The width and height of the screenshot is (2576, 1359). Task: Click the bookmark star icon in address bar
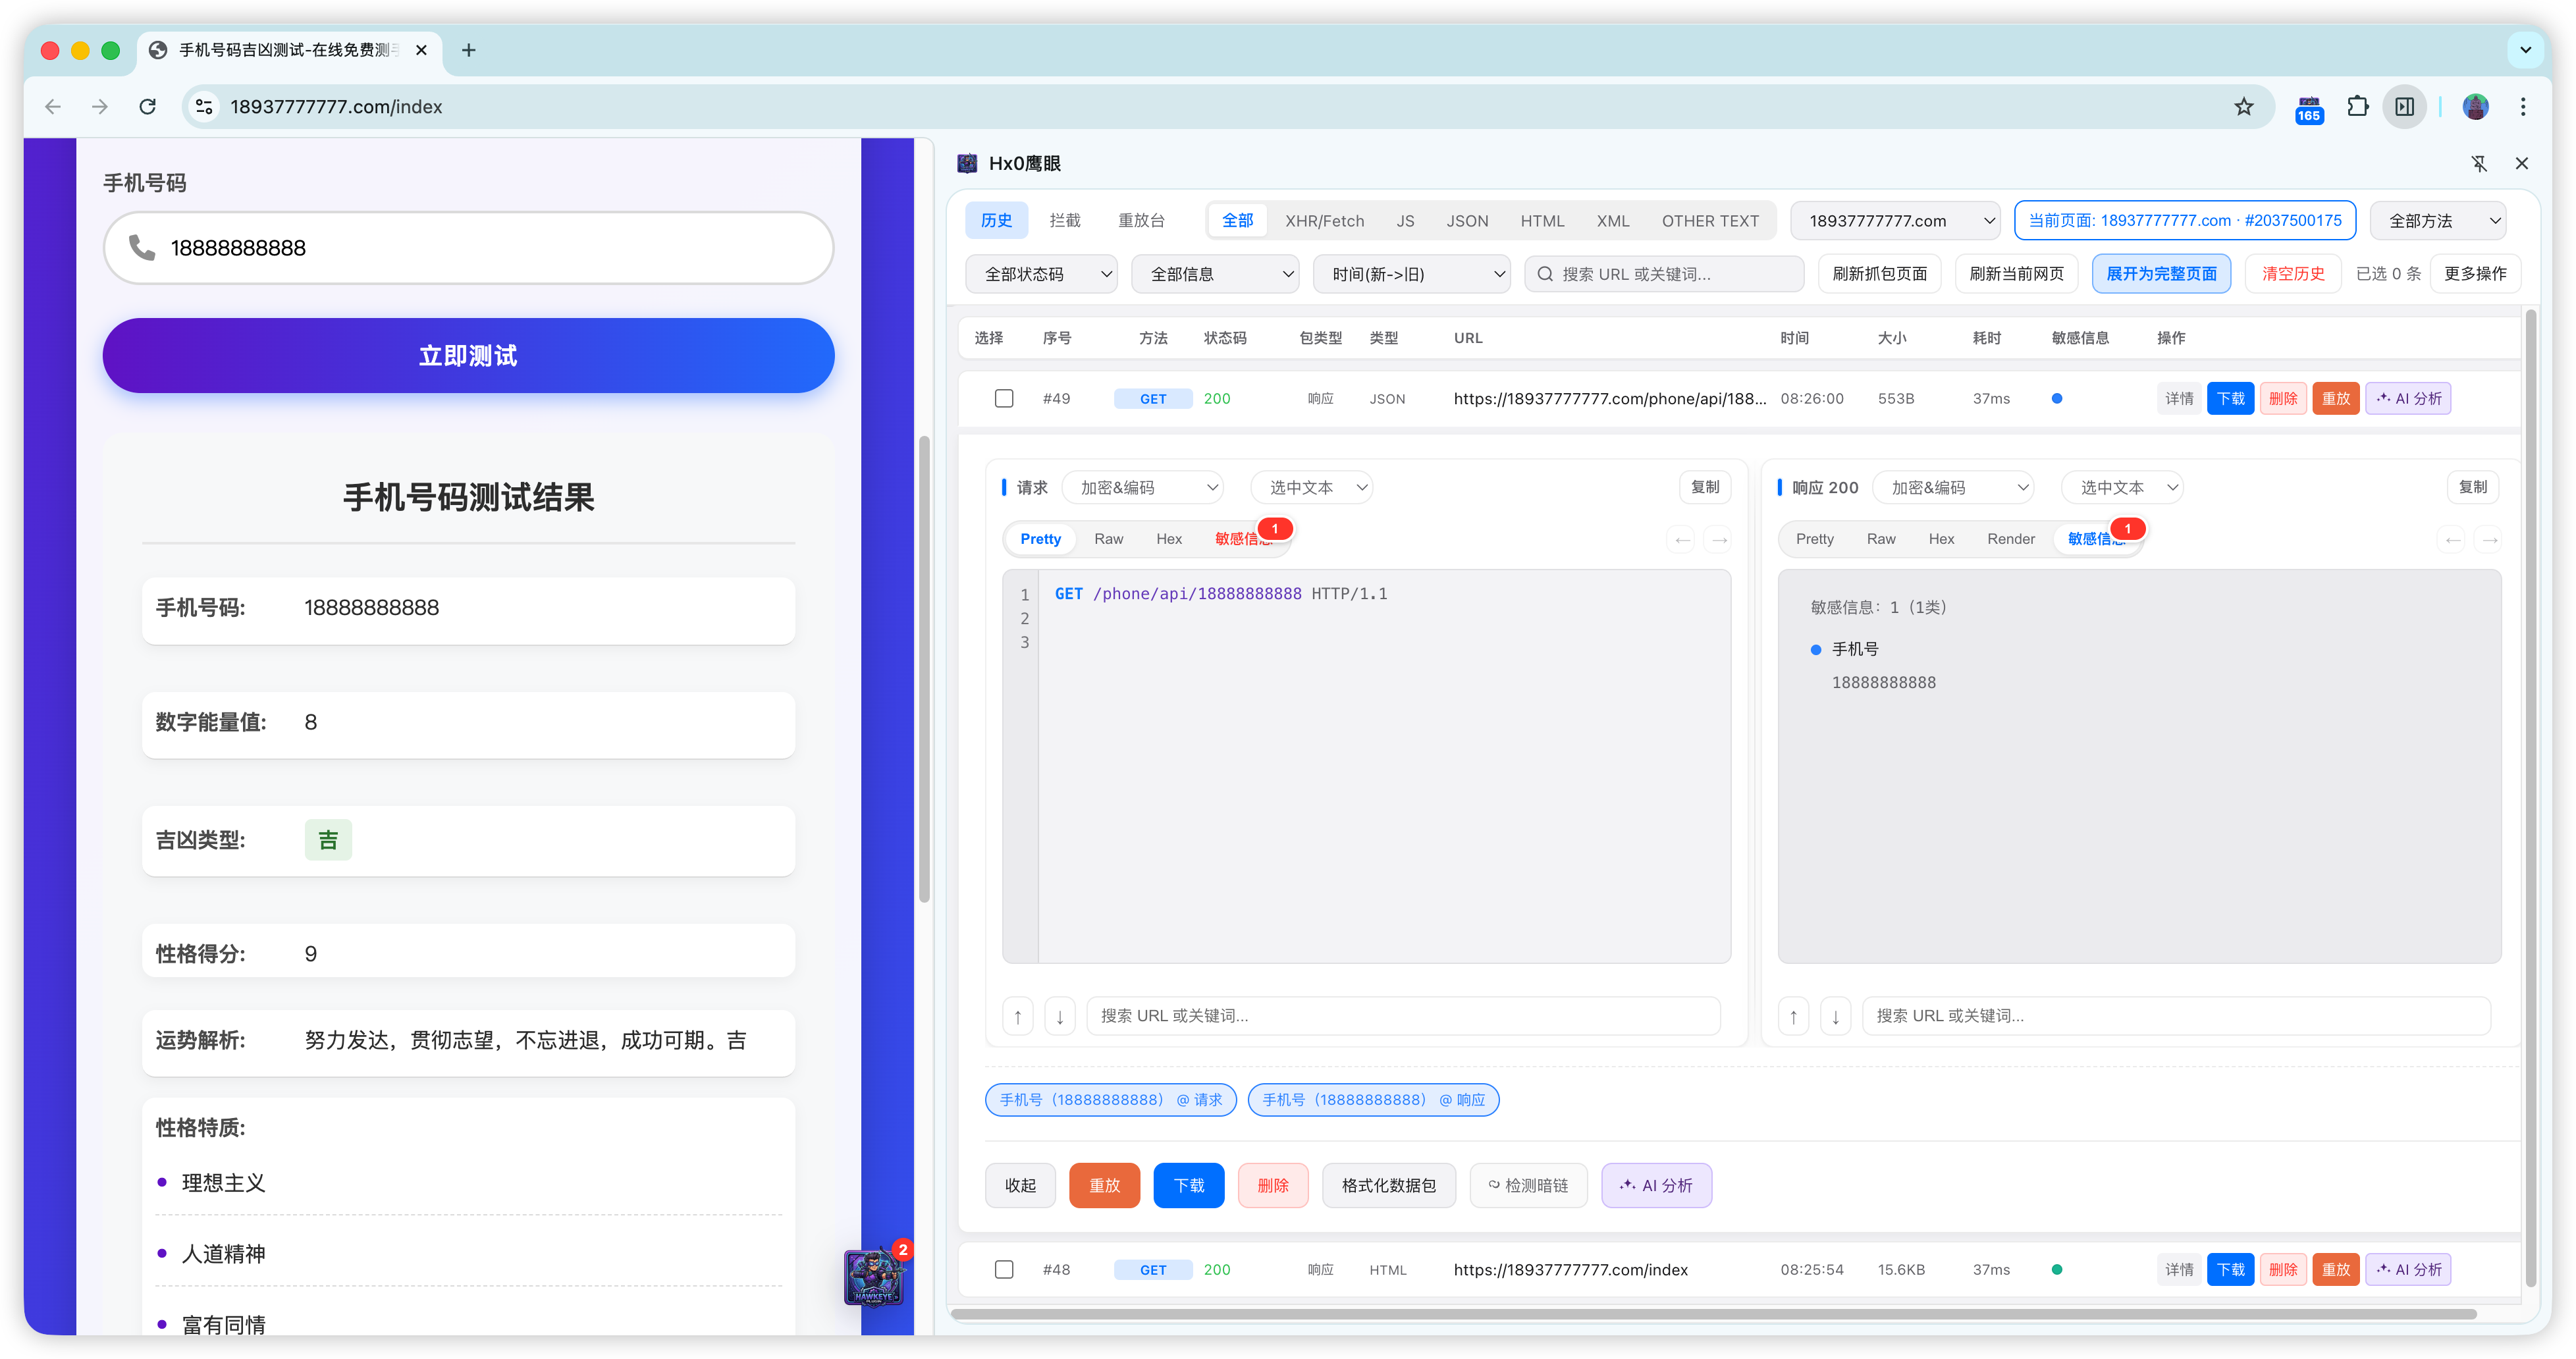point(2244,107)
